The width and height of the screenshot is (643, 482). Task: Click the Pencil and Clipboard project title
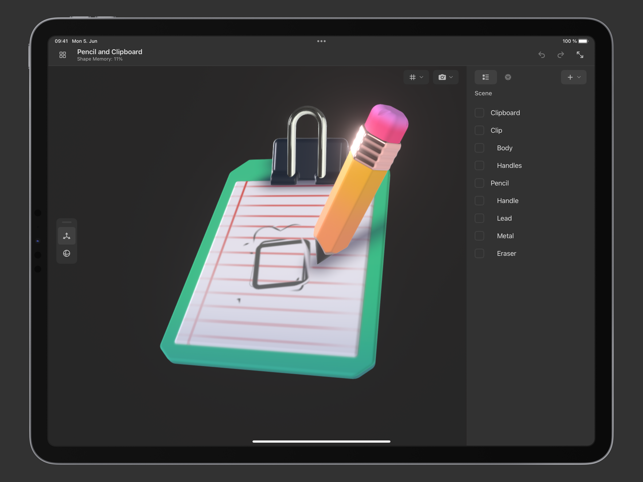pyautogui.click(x=109, y=52)
